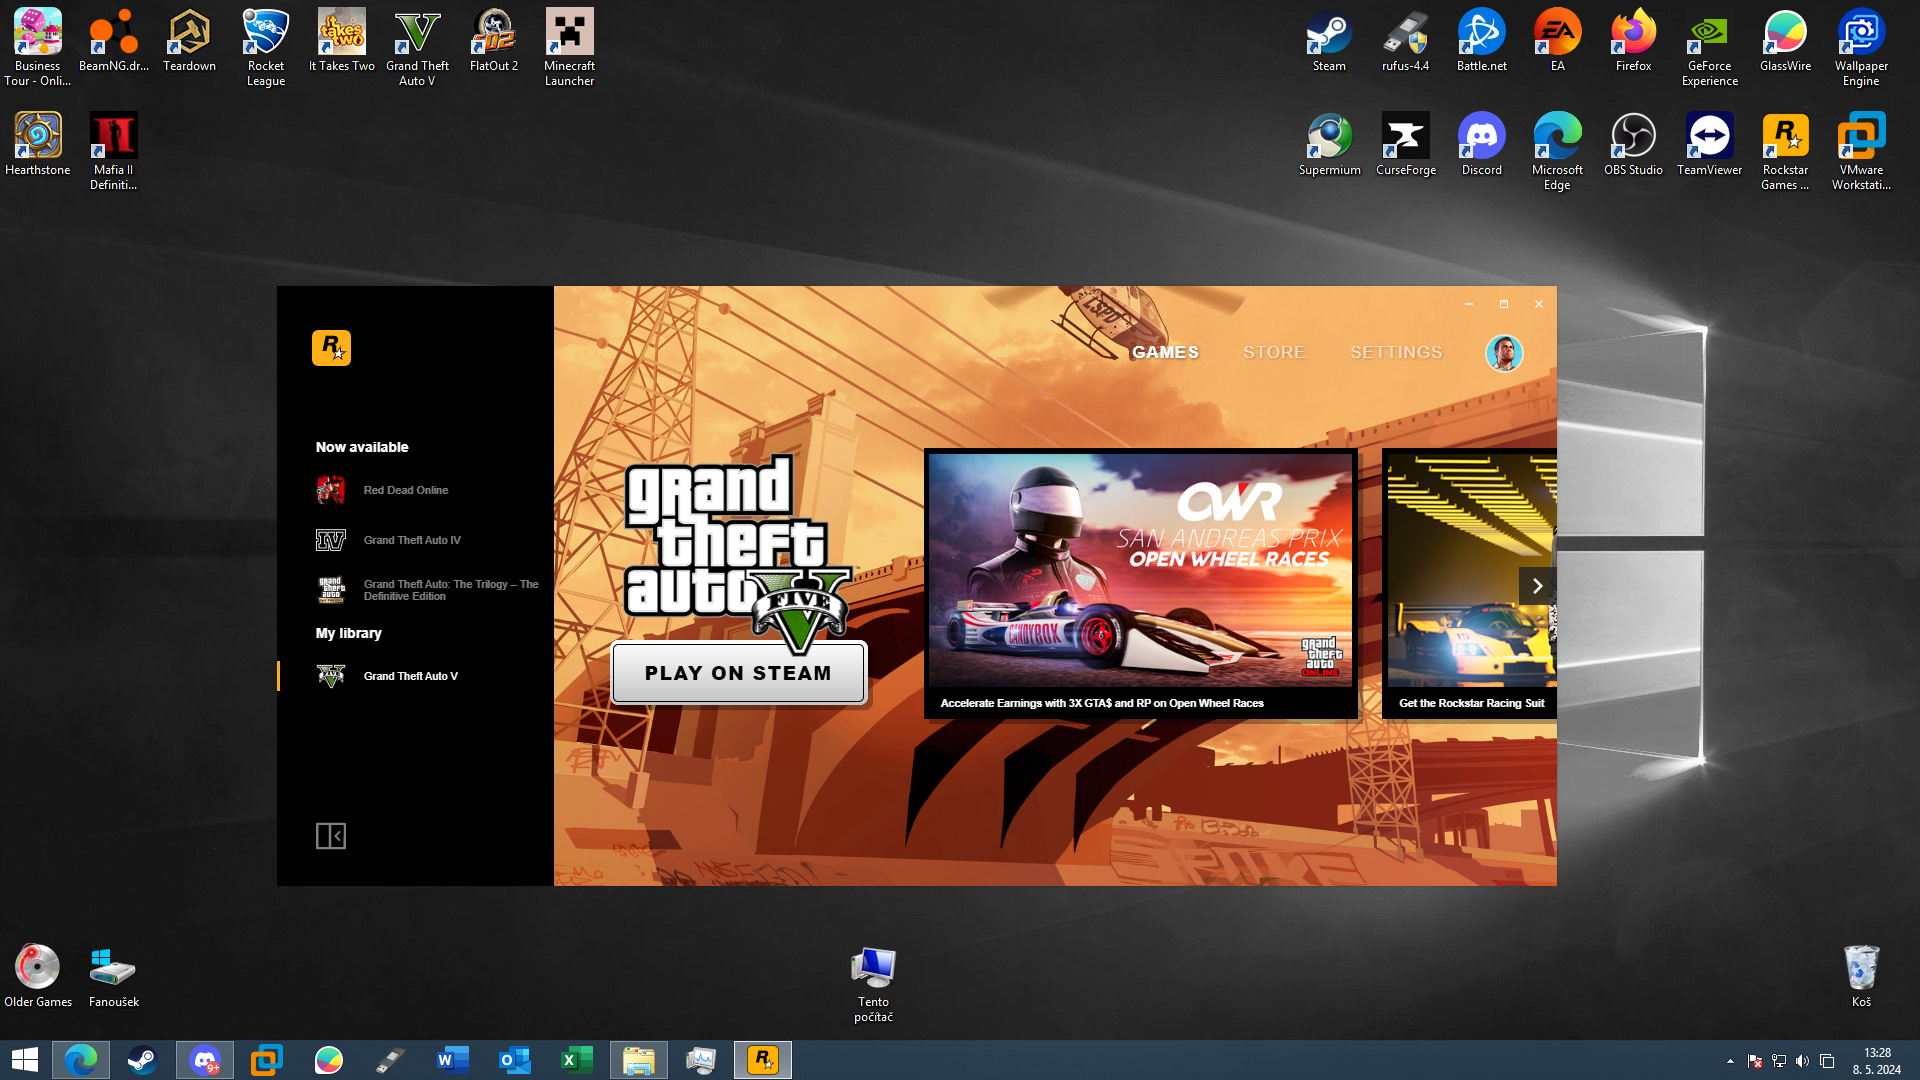The width and height of the screenshot is (1920, 1080).
Task: Select the rufus-4.4 desktop icon
Action: [x=1406, y=40]
